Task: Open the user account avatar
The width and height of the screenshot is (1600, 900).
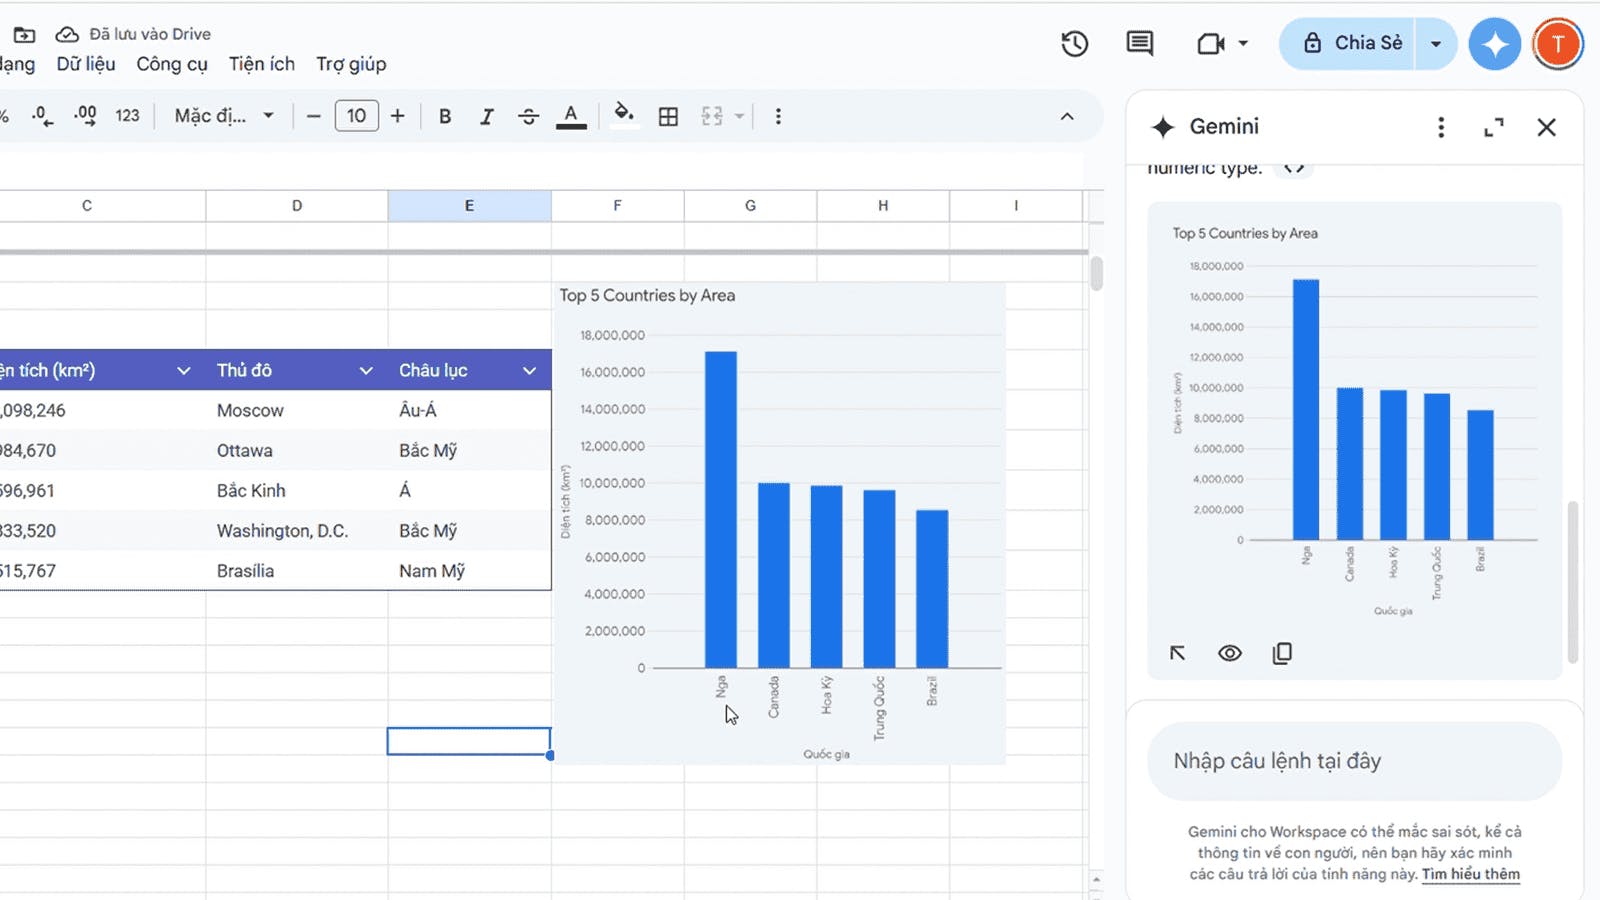Action: click(1557, 44)
